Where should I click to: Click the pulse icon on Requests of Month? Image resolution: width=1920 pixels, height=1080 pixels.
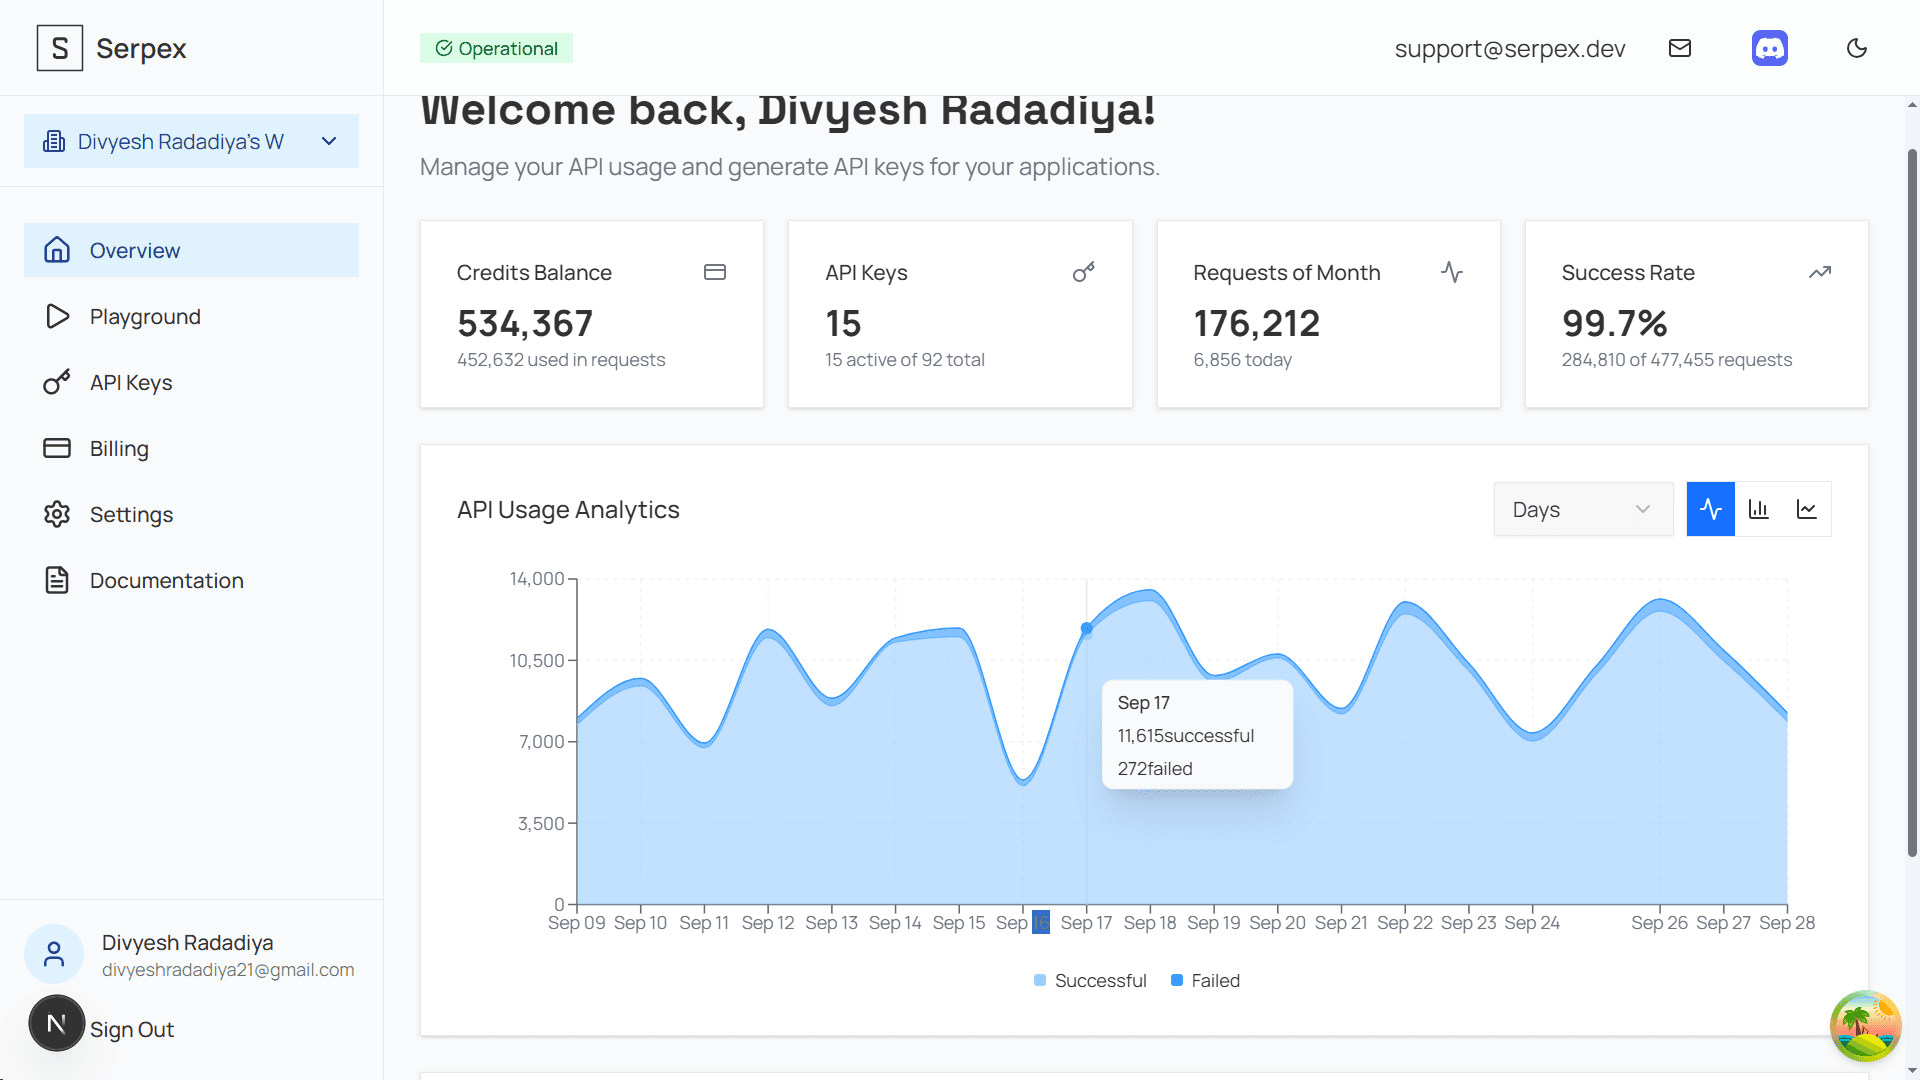coord(1451,271)
